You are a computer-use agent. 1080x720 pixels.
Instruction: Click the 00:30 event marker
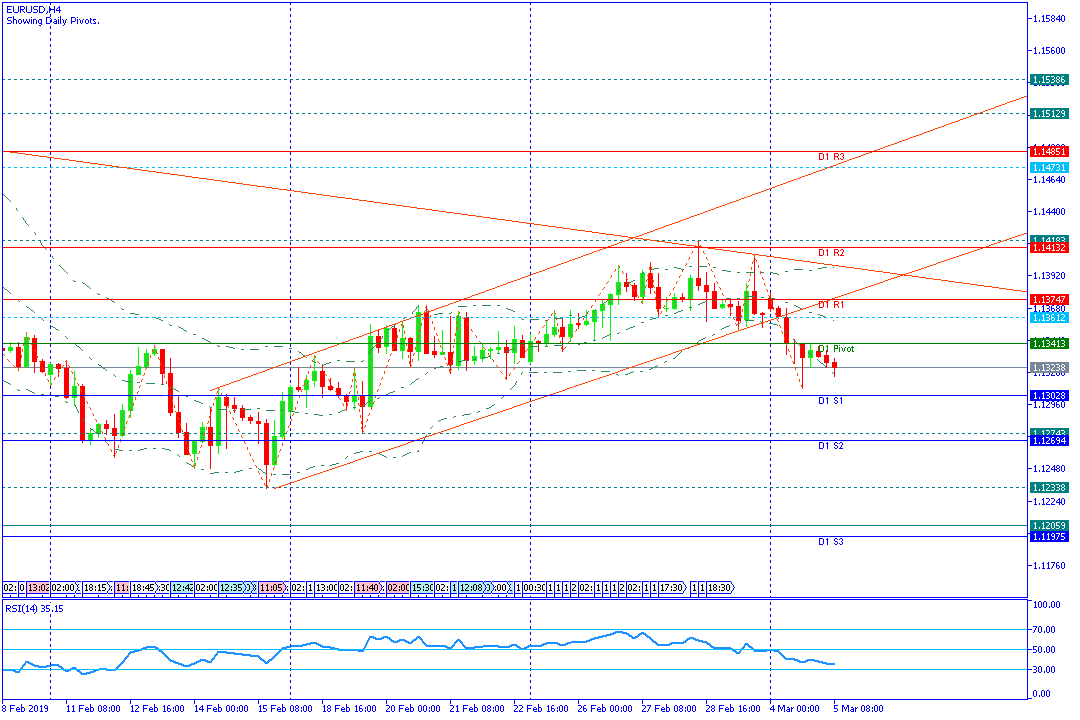point(534,588)
